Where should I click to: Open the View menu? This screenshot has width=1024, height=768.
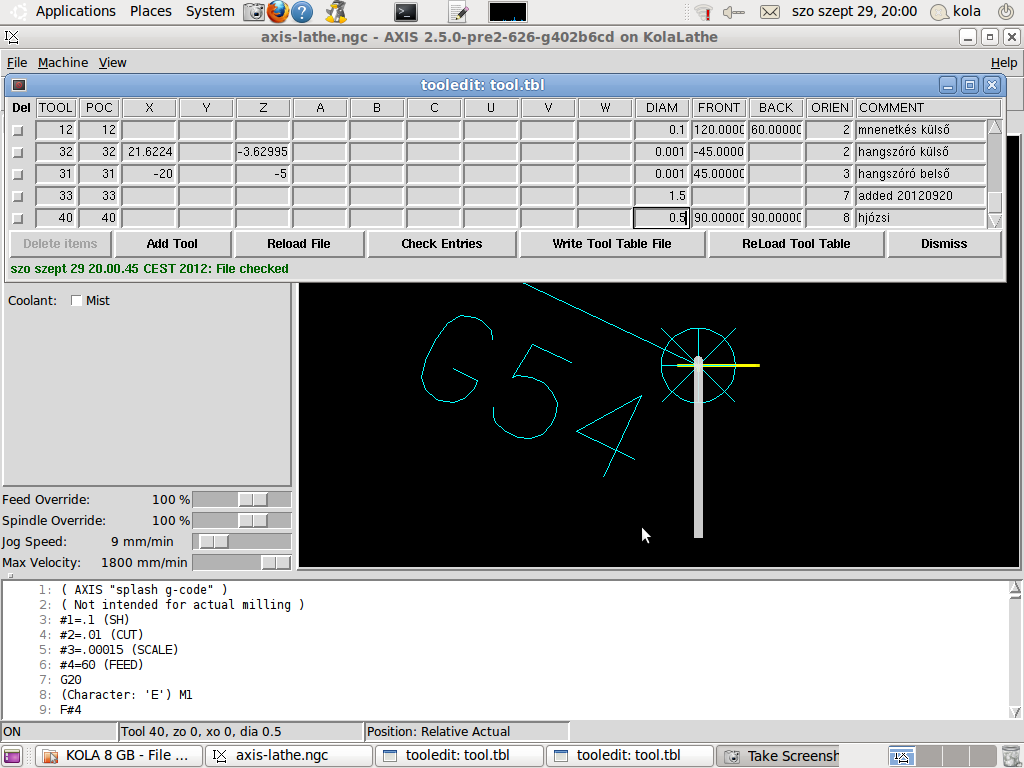(x=112, y=62)
